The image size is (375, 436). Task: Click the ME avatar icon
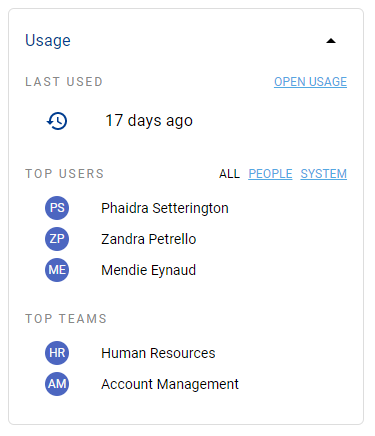[x=57, y=270]
